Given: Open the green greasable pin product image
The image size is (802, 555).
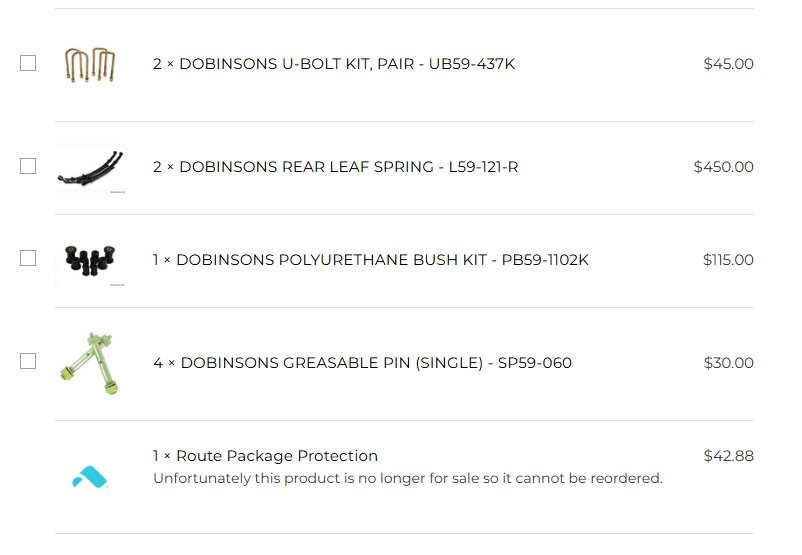Looking at the screenshot, I should point(90,364).
